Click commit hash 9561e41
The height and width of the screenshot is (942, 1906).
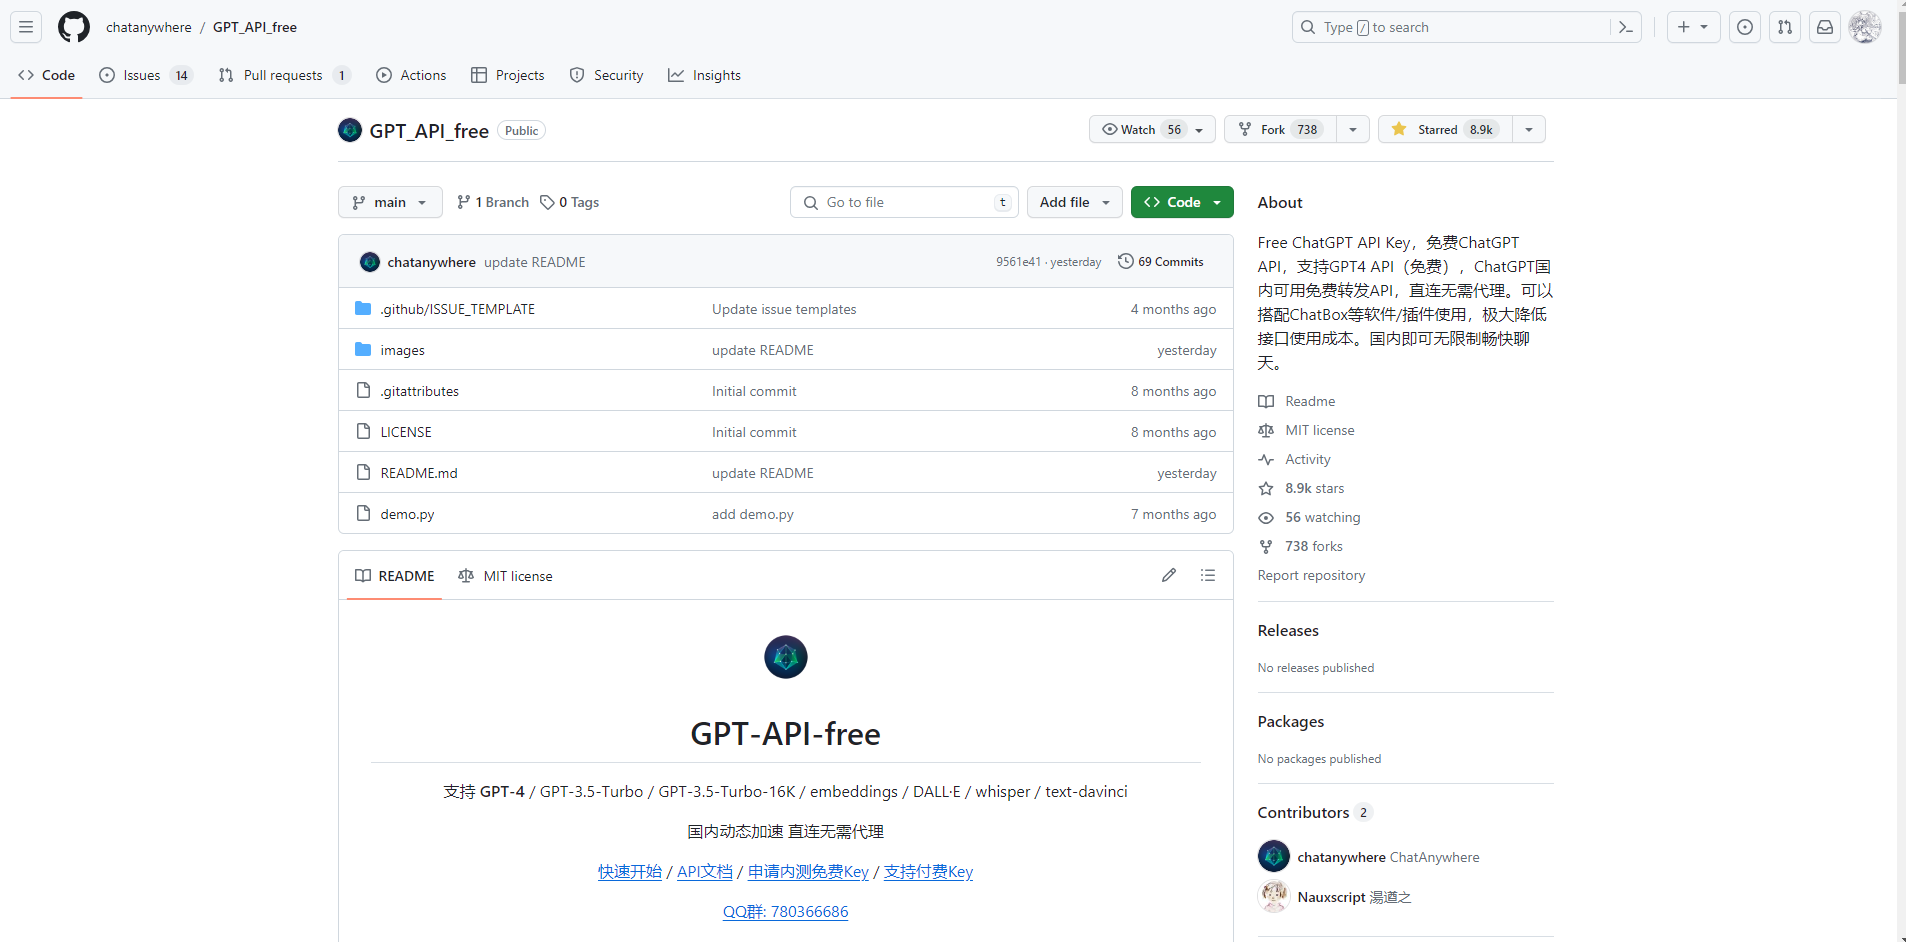(1018, 262)
